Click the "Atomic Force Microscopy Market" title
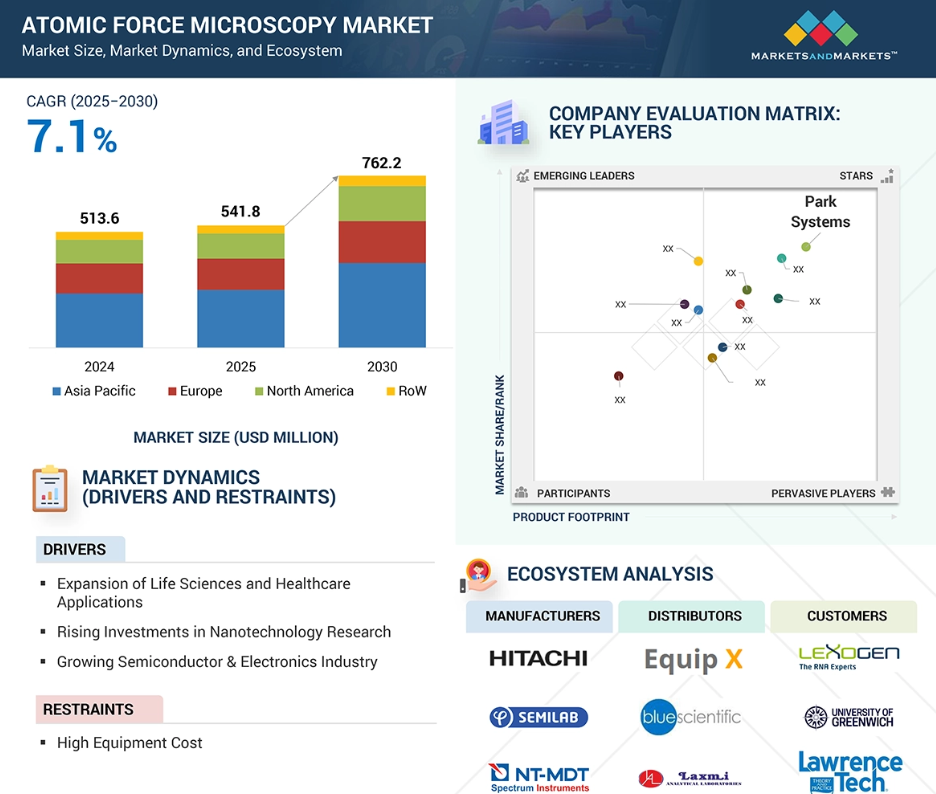The height and width of the screenshot is (794, 936). 227,25
